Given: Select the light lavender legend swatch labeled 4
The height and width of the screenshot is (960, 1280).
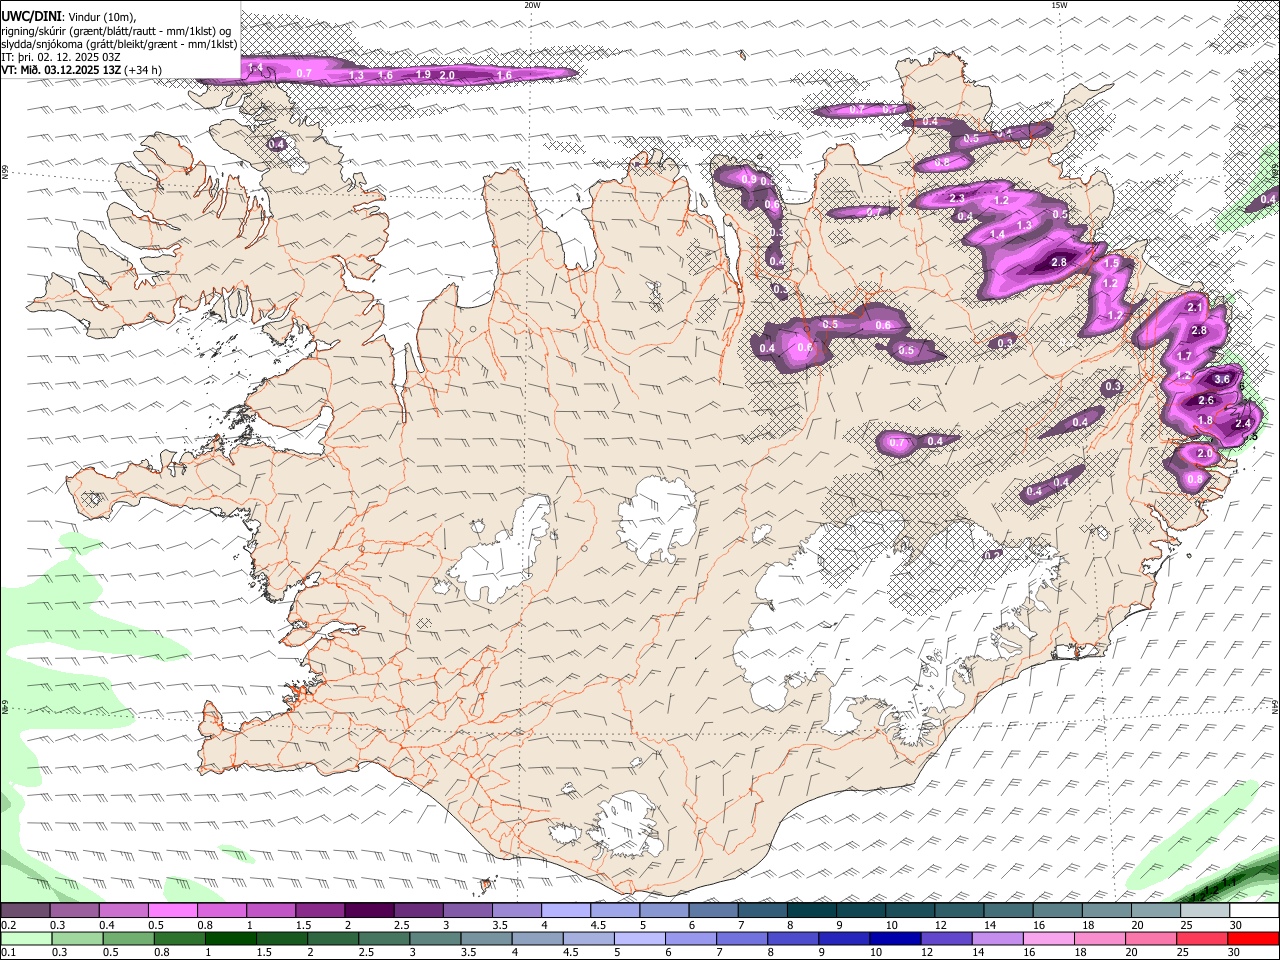Looking at the screenshot, I should coord(566,911).
